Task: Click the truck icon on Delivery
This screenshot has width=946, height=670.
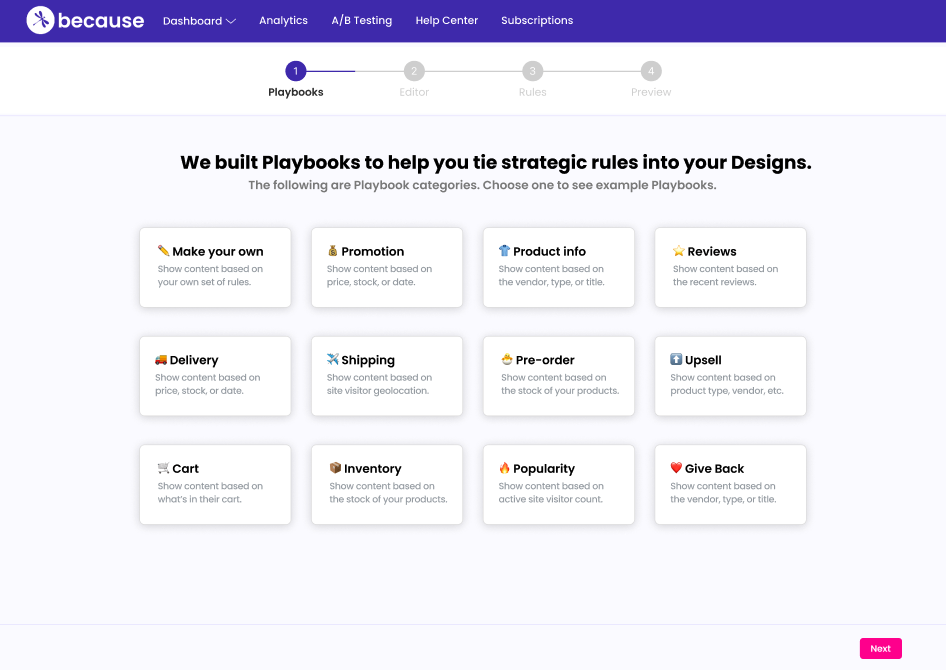Action: (x=160, y=359)
